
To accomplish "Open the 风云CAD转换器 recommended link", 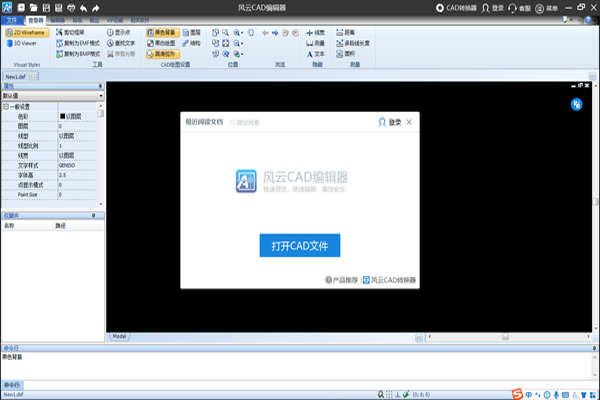I will 389,280.
